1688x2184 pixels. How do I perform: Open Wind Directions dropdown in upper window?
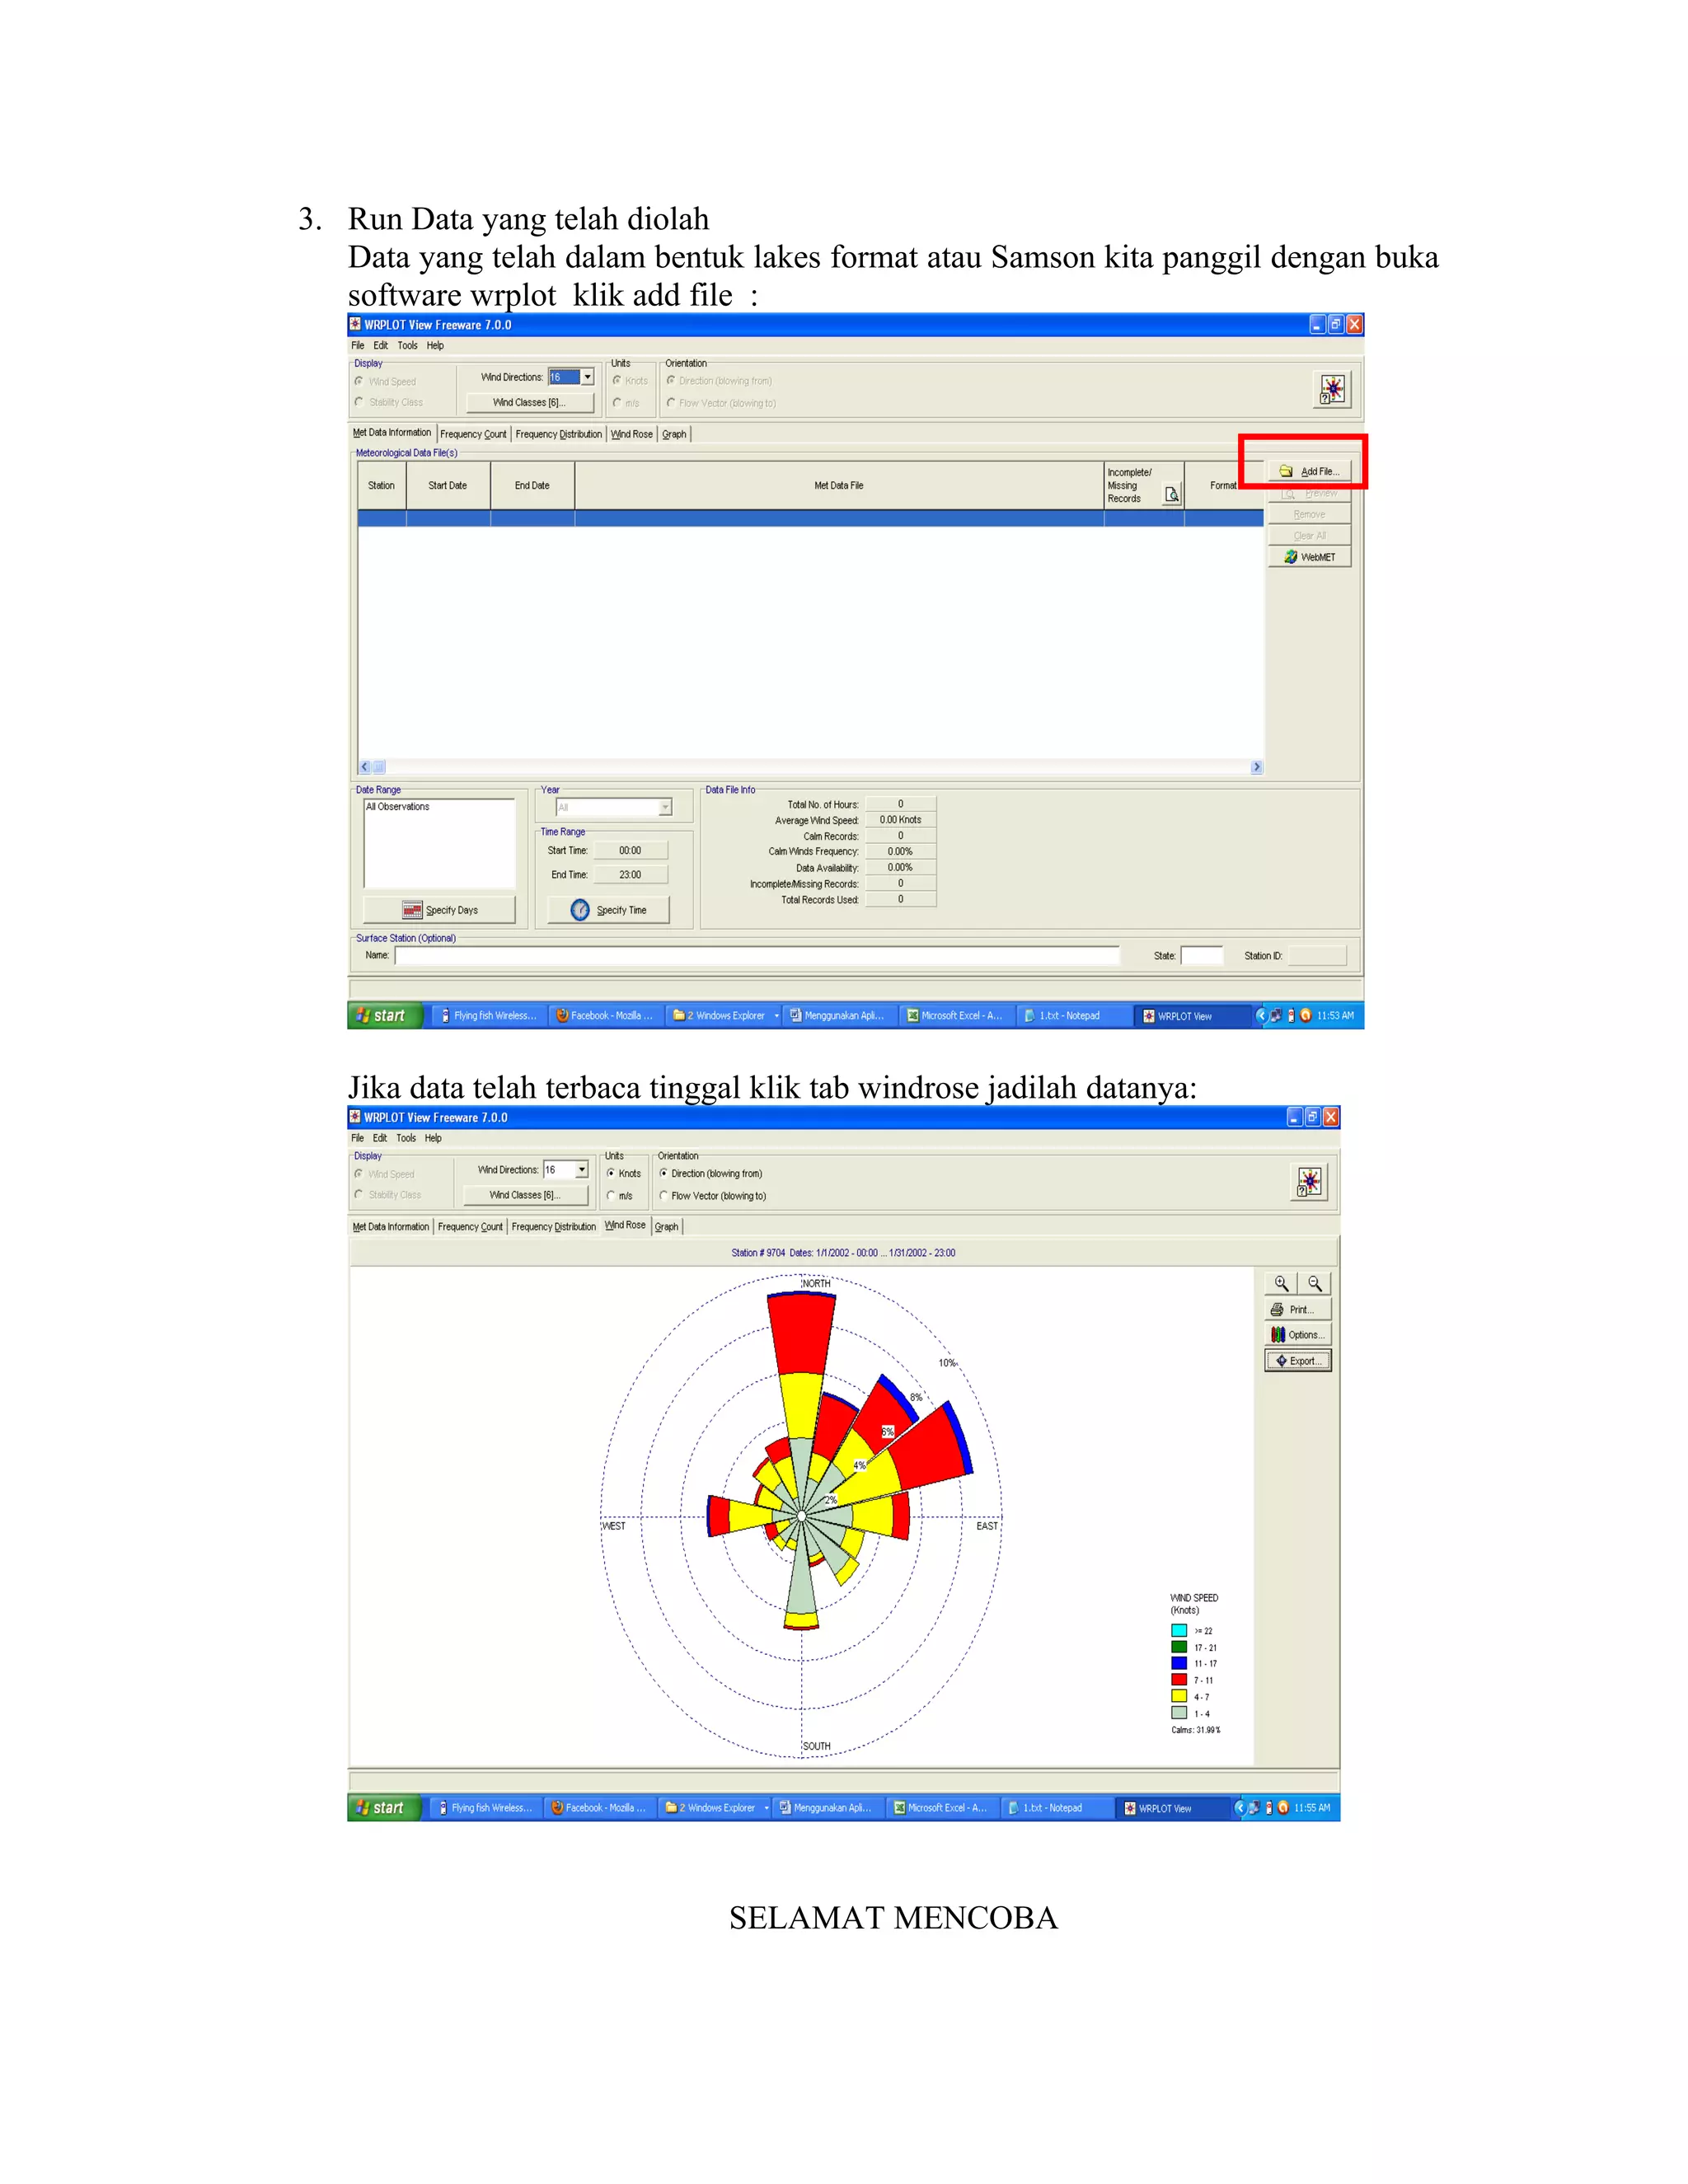click(x=588, y=377)
